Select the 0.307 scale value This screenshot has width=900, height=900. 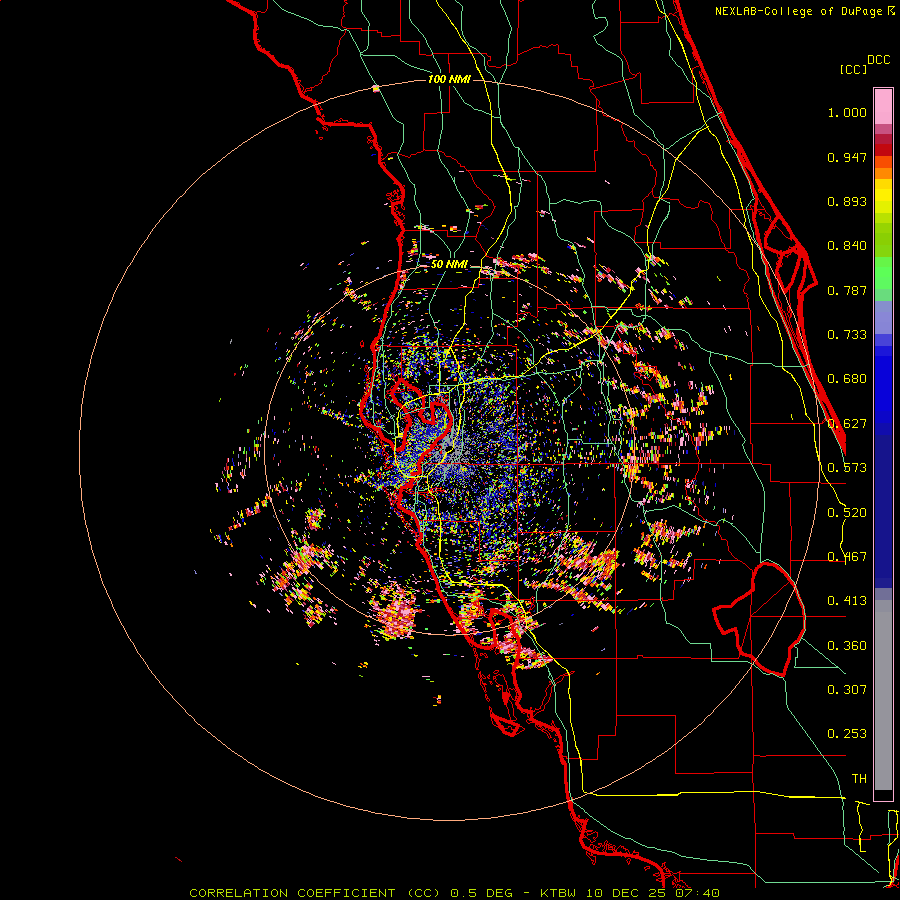point(847,689)
